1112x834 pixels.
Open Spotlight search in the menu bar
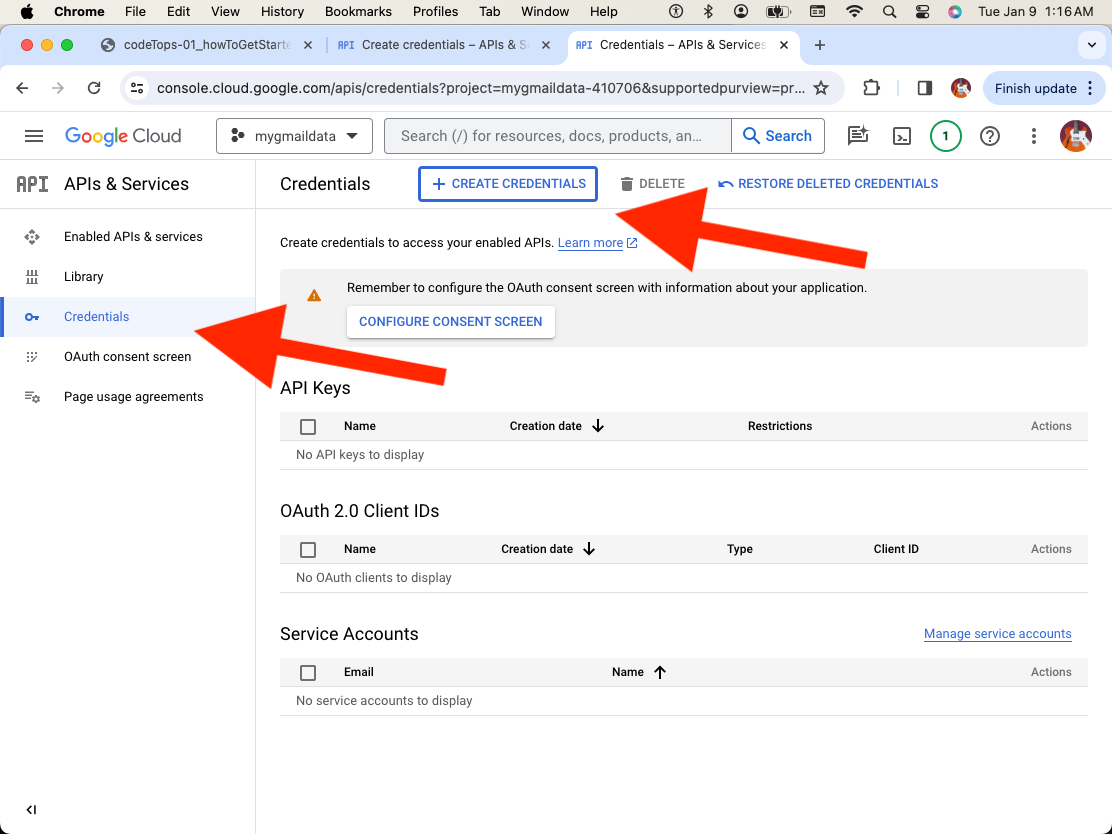point(889,11)
